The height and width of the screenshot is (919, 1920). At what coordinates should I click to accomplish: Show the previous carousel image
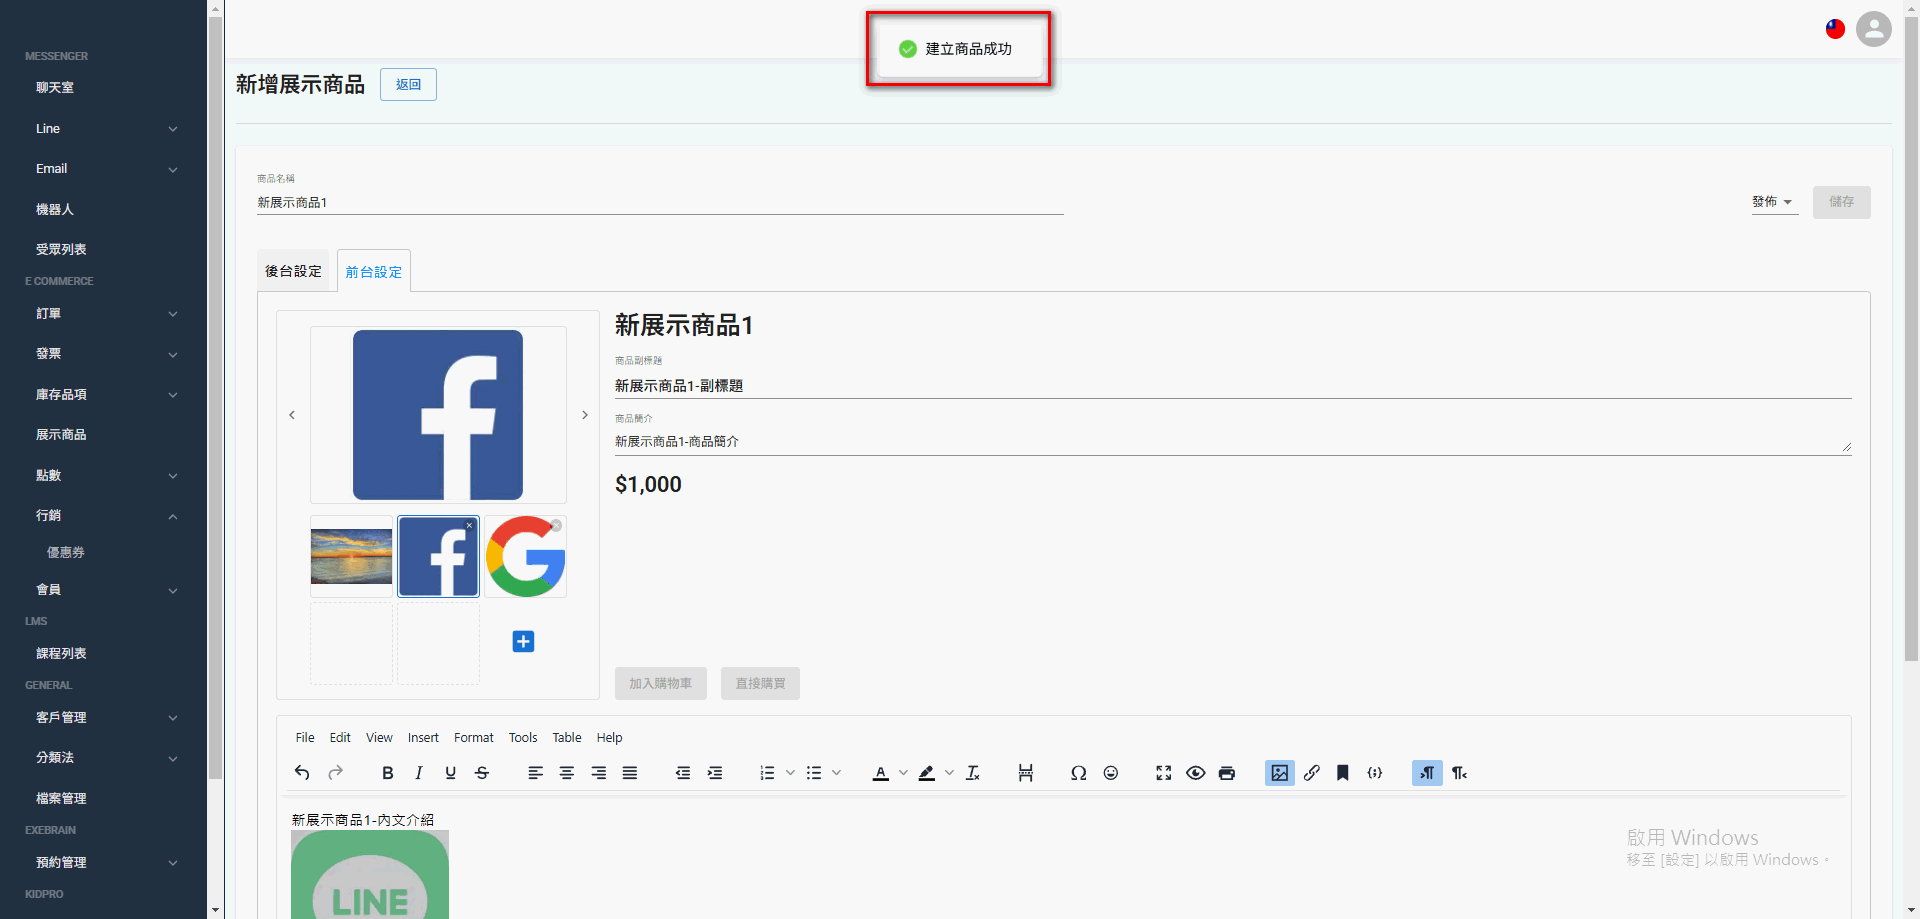click(x=292, y=415)
